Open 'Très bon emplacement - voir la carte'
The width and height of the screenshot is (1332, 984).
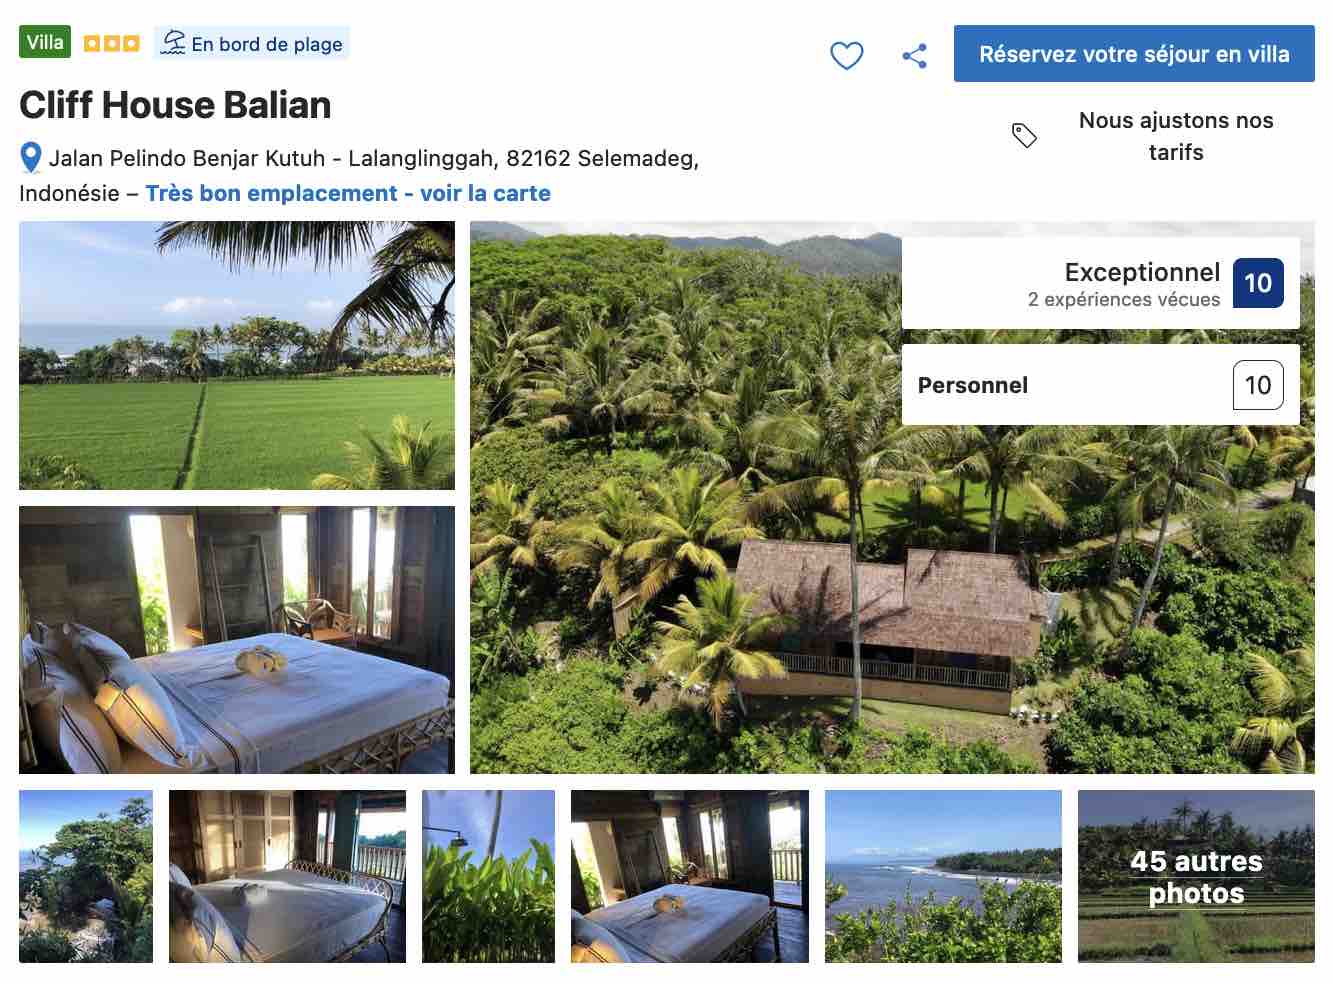point(349,193)
